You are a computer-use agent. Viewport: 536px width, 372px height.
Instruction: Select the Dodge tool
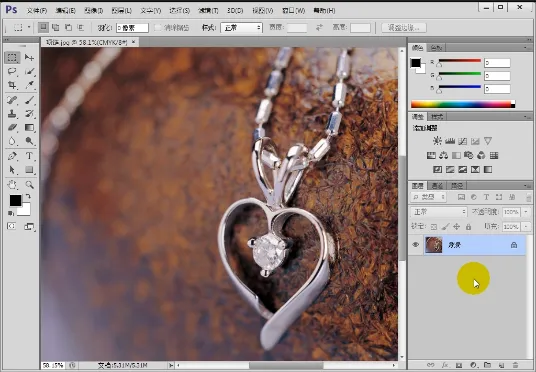click(x=29, y=141)
